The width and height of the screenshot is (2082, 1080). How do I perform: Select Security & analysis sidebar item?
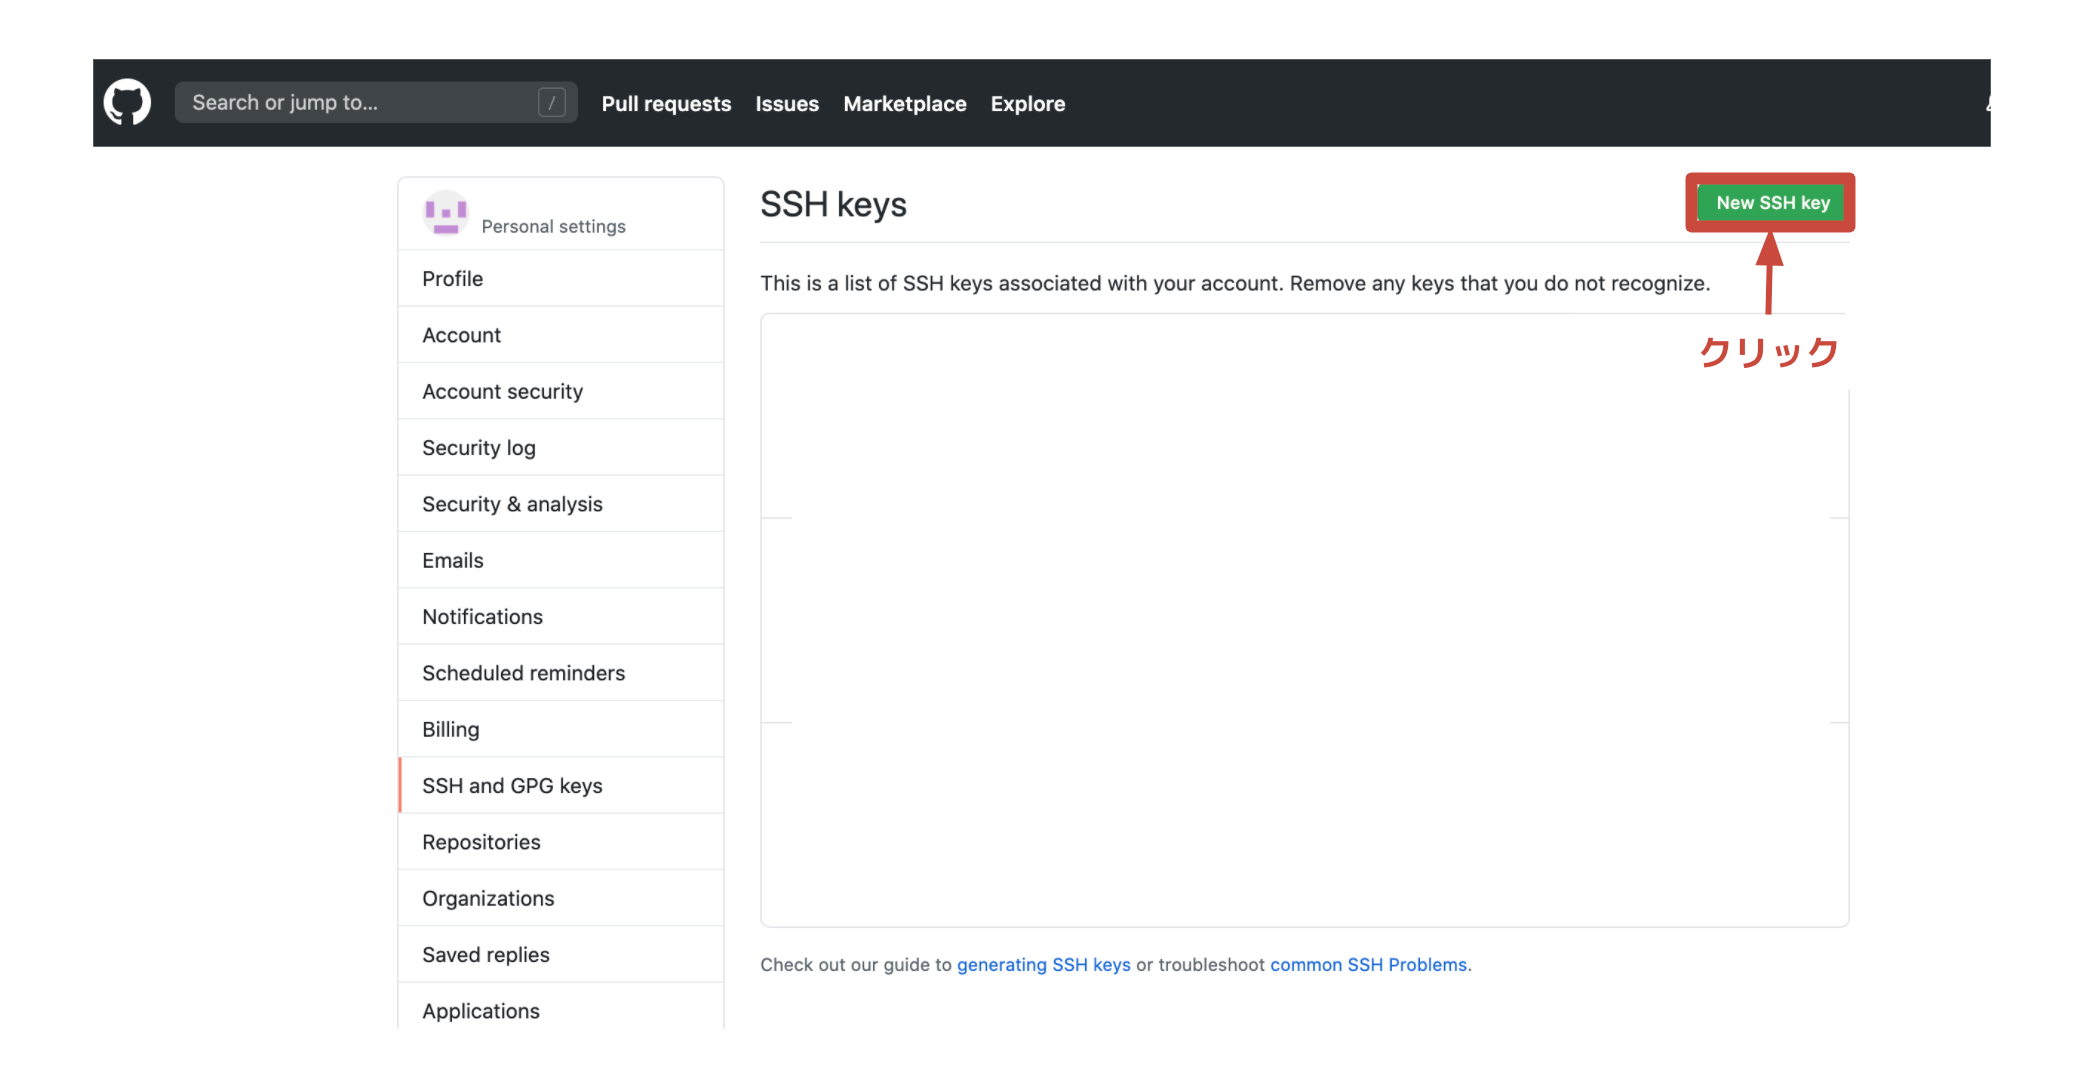click(x=512, y=504)
